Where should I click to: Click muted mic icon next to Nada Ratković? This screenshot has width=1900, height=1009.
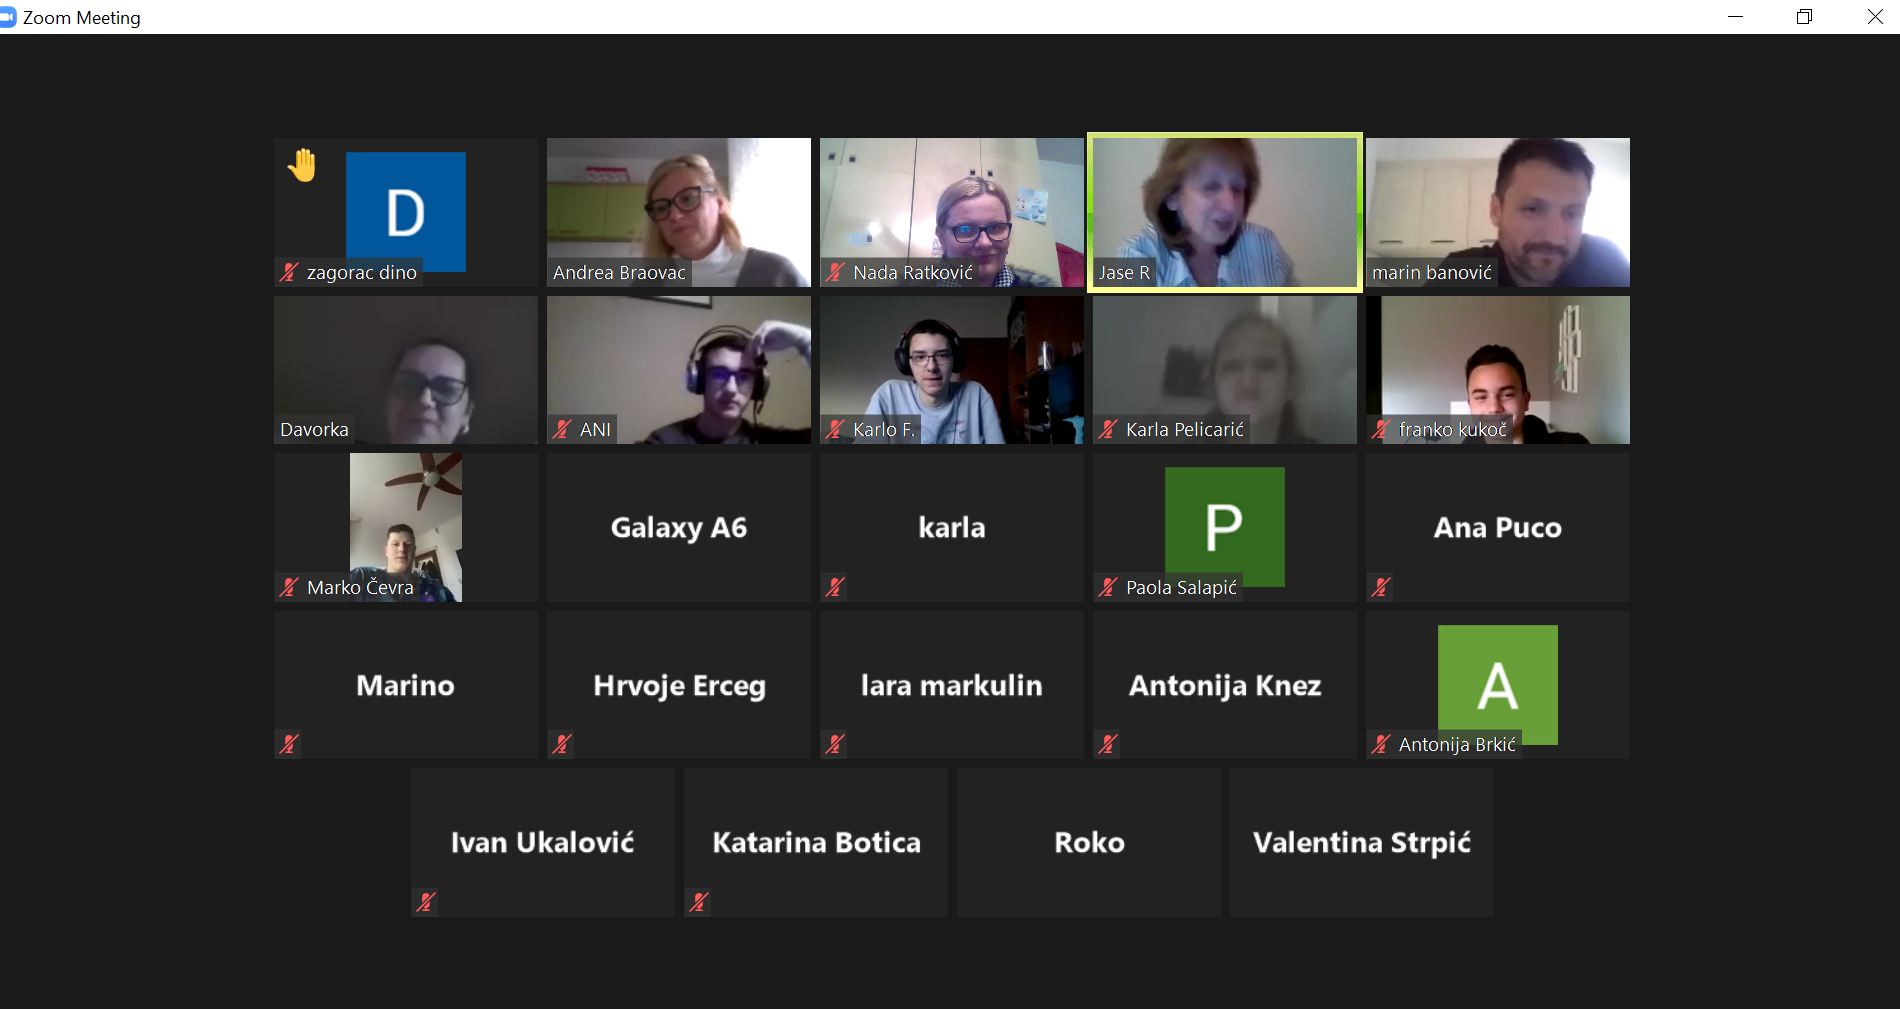(x=836, y=272)
